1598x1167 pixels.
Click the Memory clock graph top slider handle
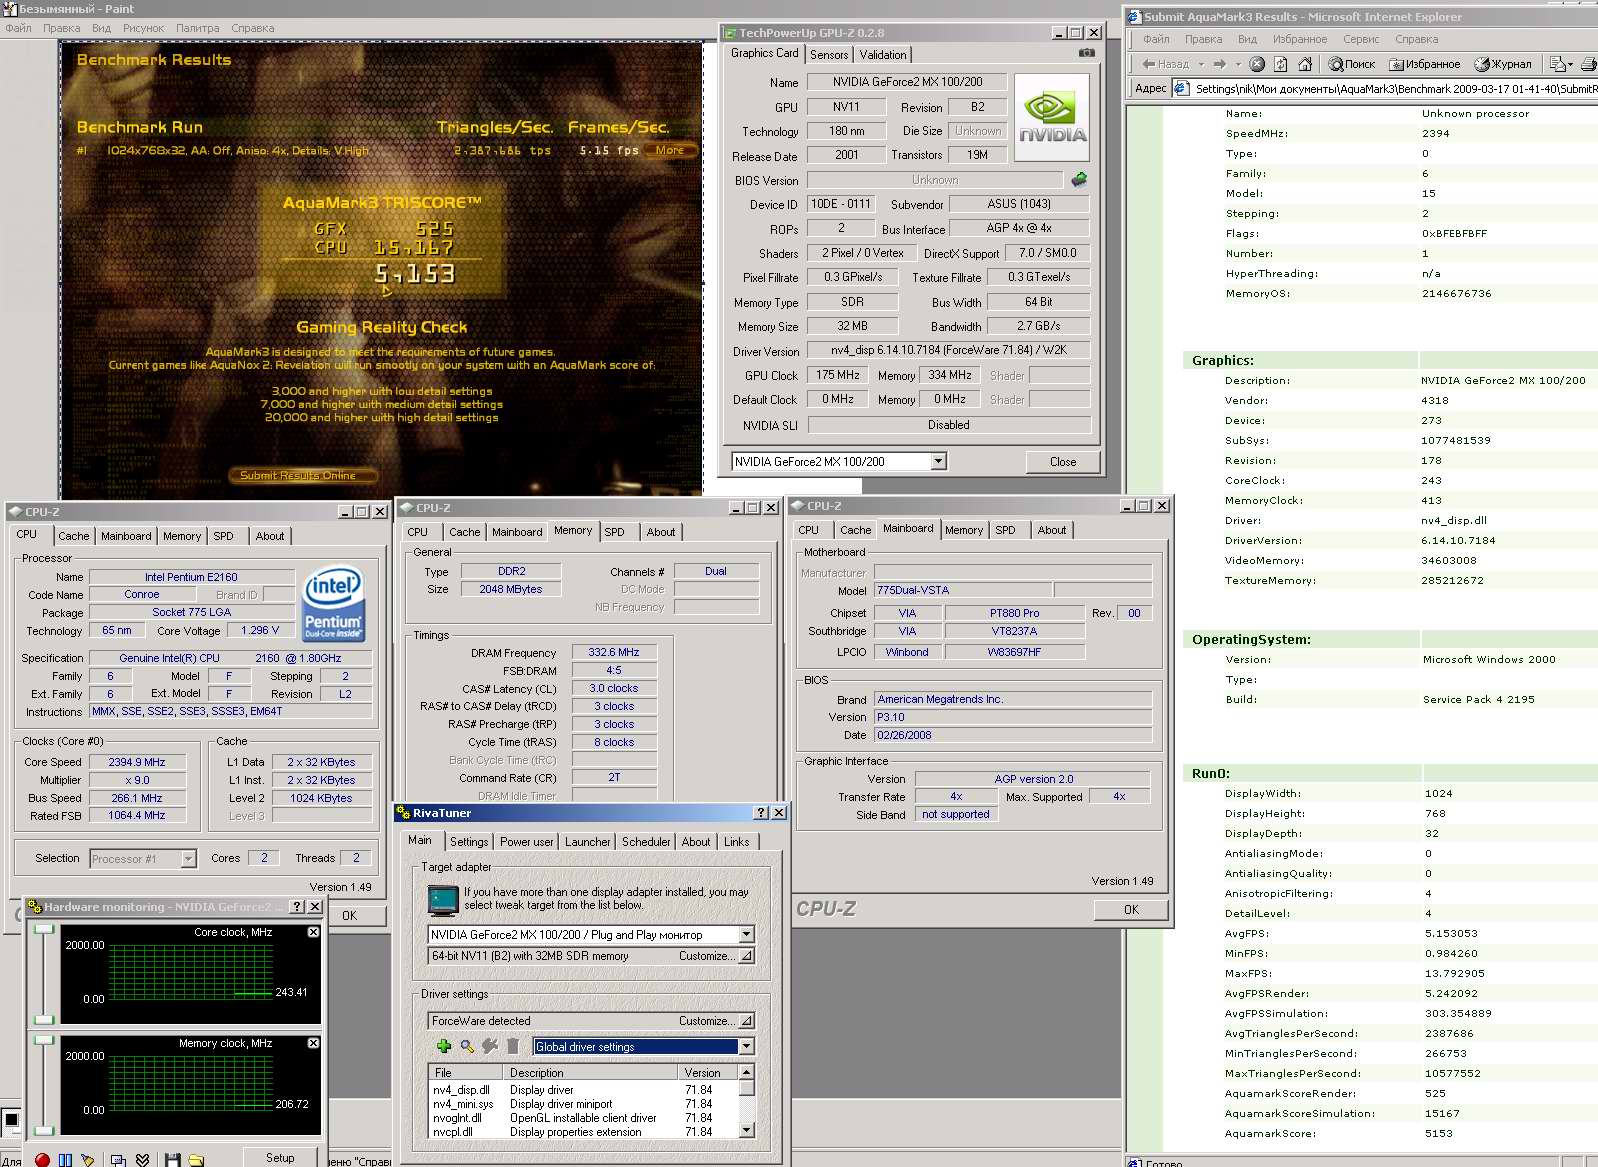click(x=43, y=1040)
